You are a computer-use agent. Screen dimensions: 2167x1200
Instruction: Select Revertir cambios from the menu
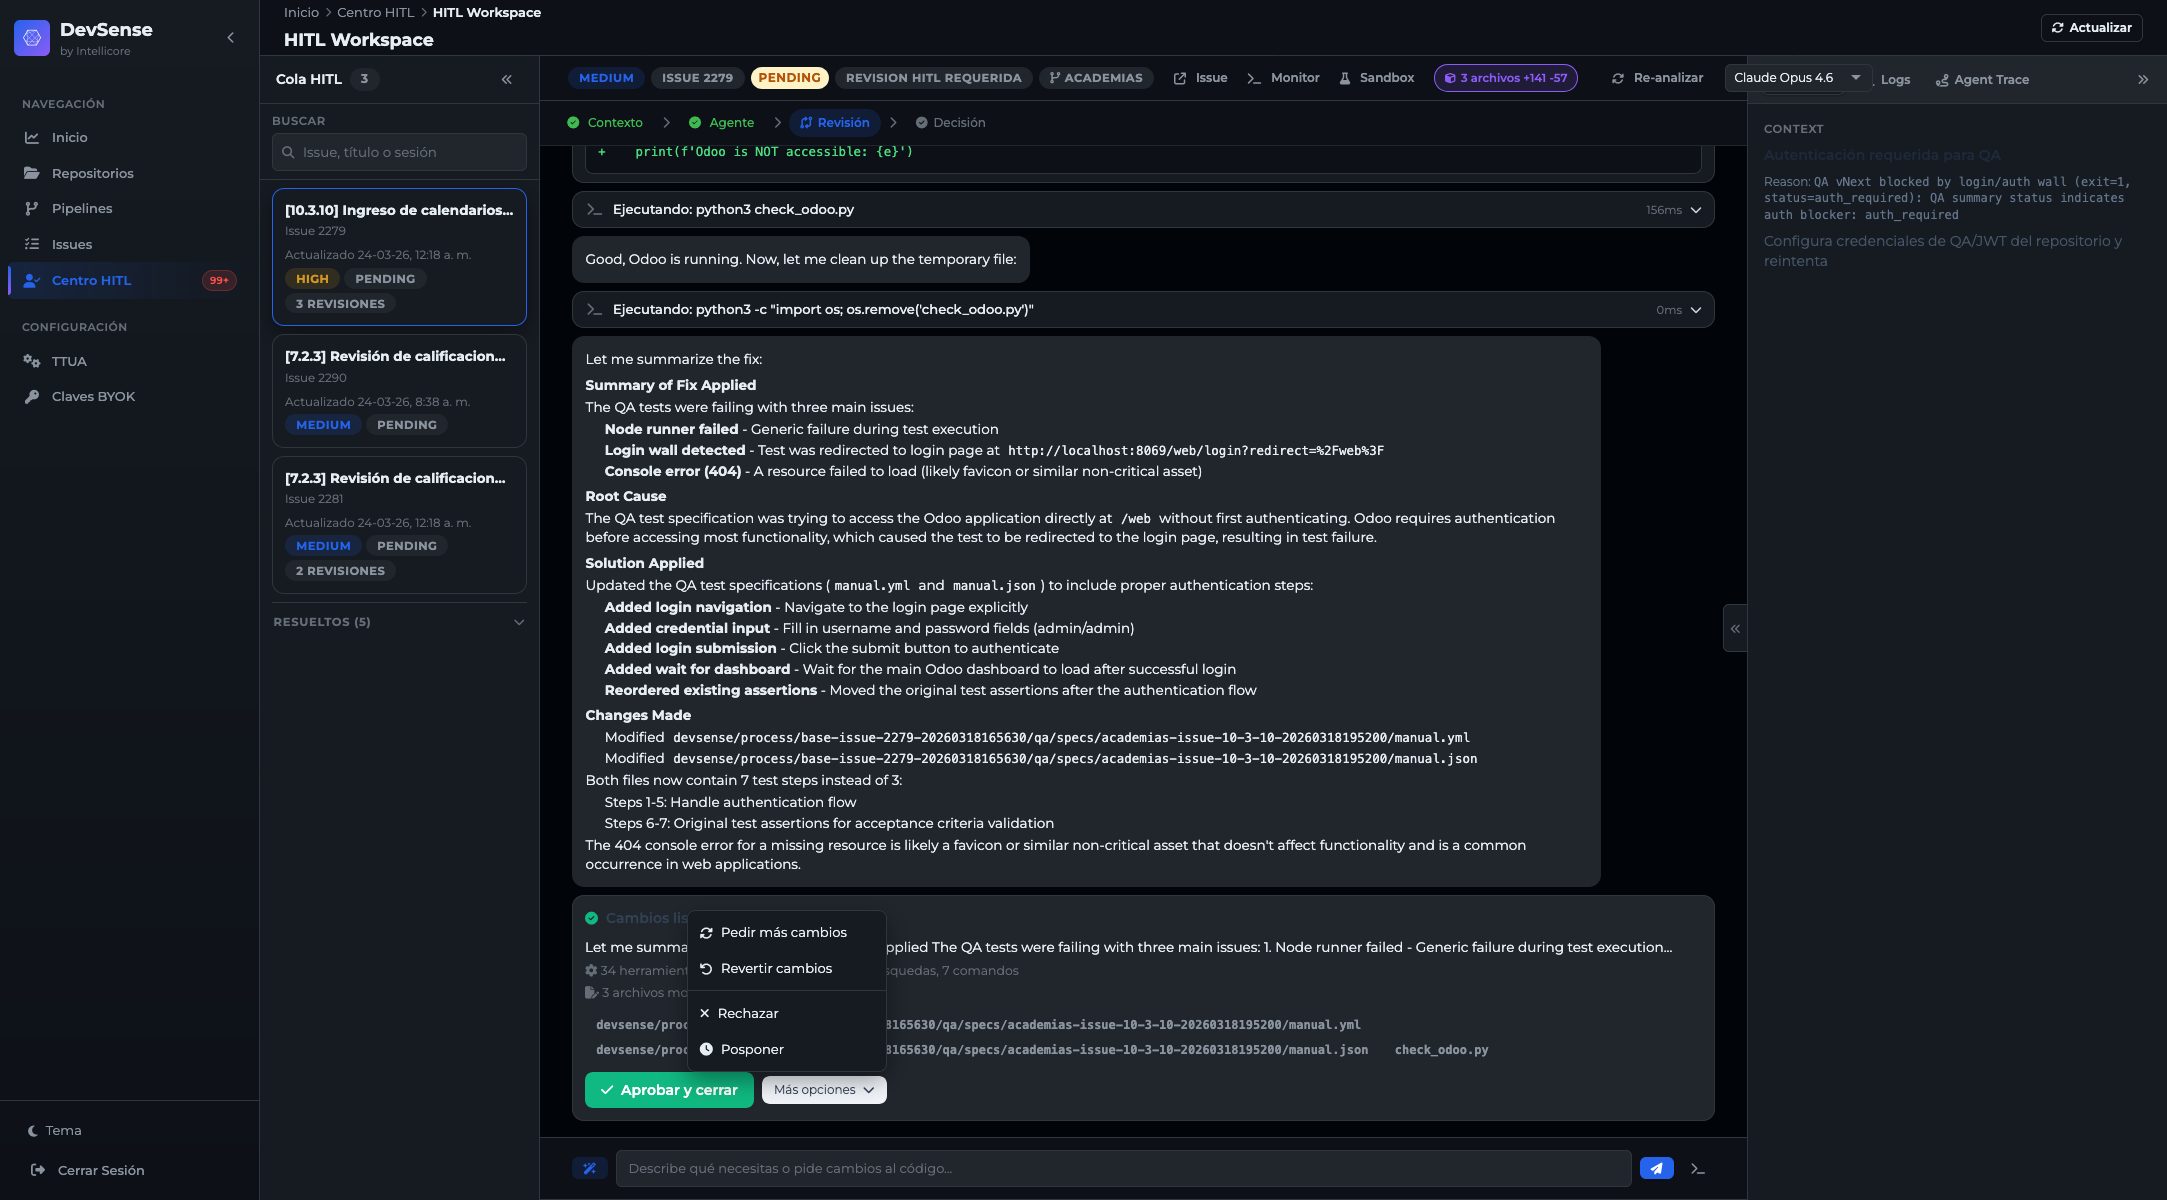point(776,968)
